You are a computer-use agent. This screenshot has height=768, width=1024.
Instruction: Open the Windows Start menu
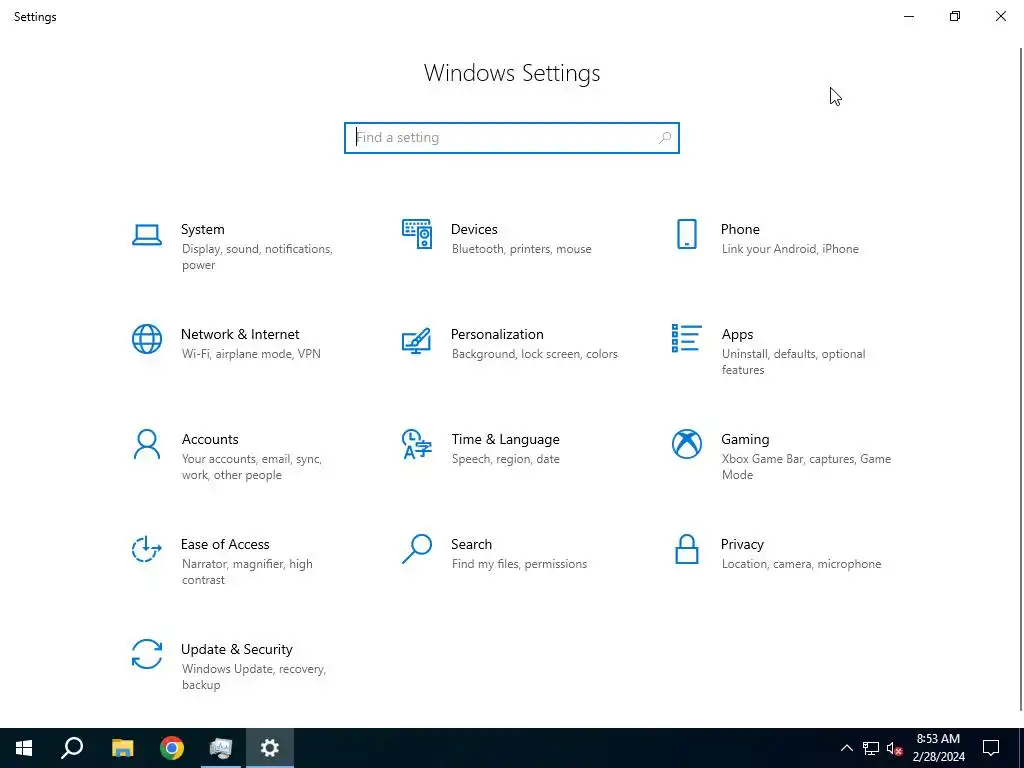(24, 748)
